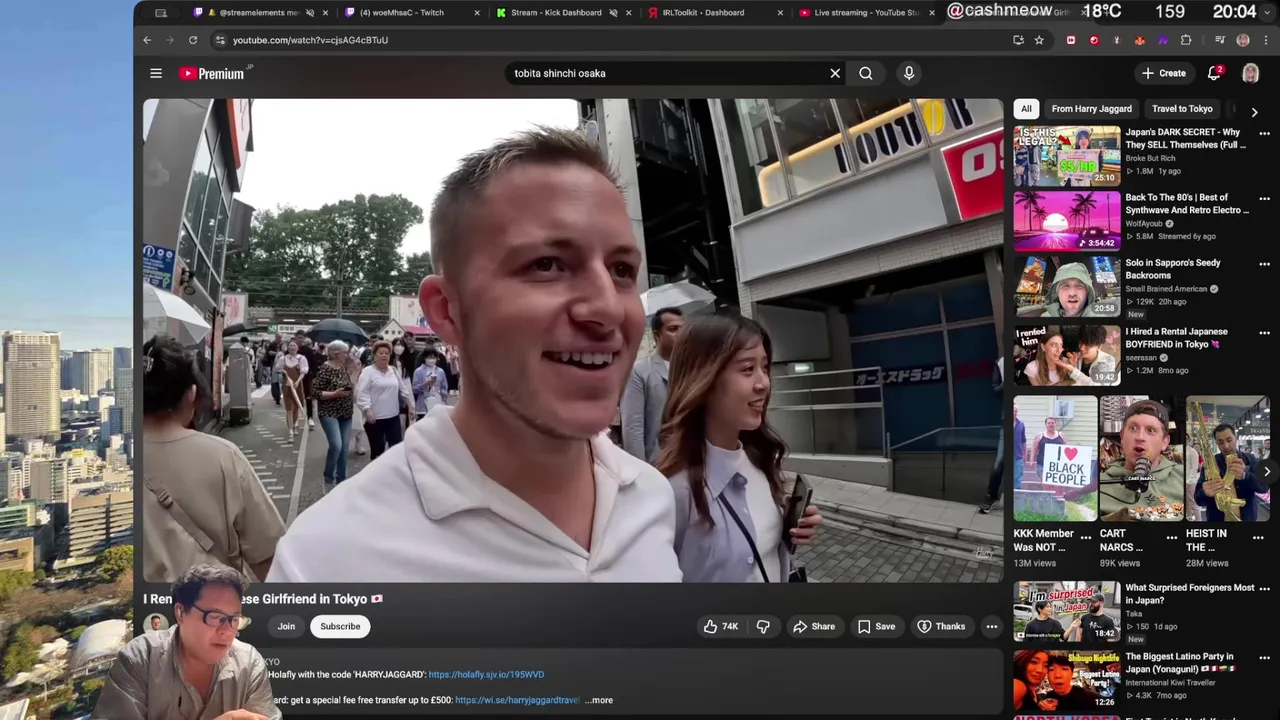Open more actions menu beside Thanks
The width and height of the screenshot is (1280, 720).
(992, 626)
